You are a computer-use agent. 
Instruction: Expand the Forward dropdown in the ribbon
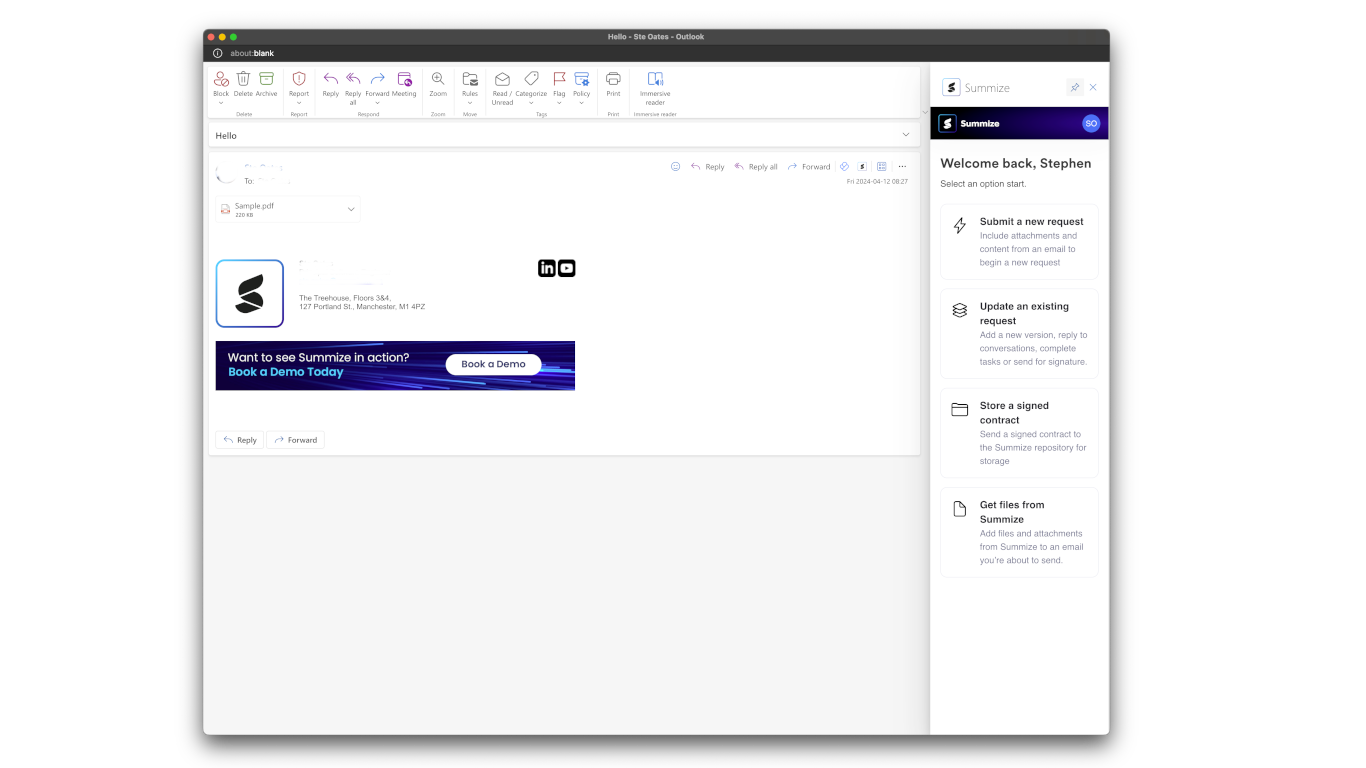point(377,102)
